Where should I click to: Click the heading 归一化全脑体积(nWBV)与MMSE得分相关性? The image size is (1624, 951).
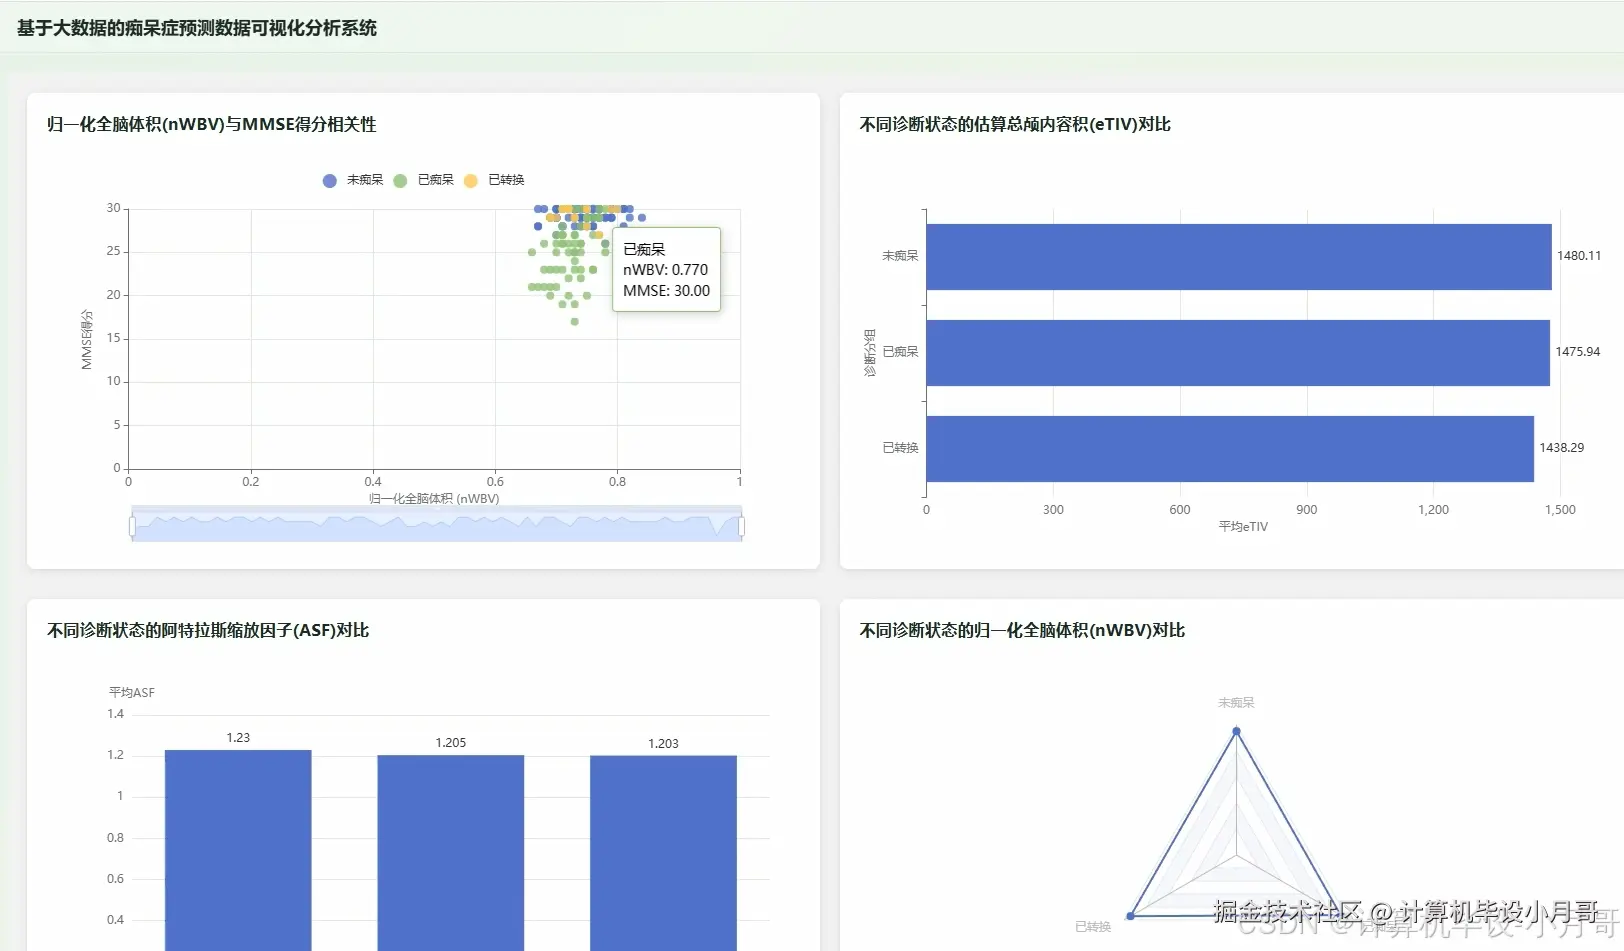pyautogui.click(x=212, y=124)
